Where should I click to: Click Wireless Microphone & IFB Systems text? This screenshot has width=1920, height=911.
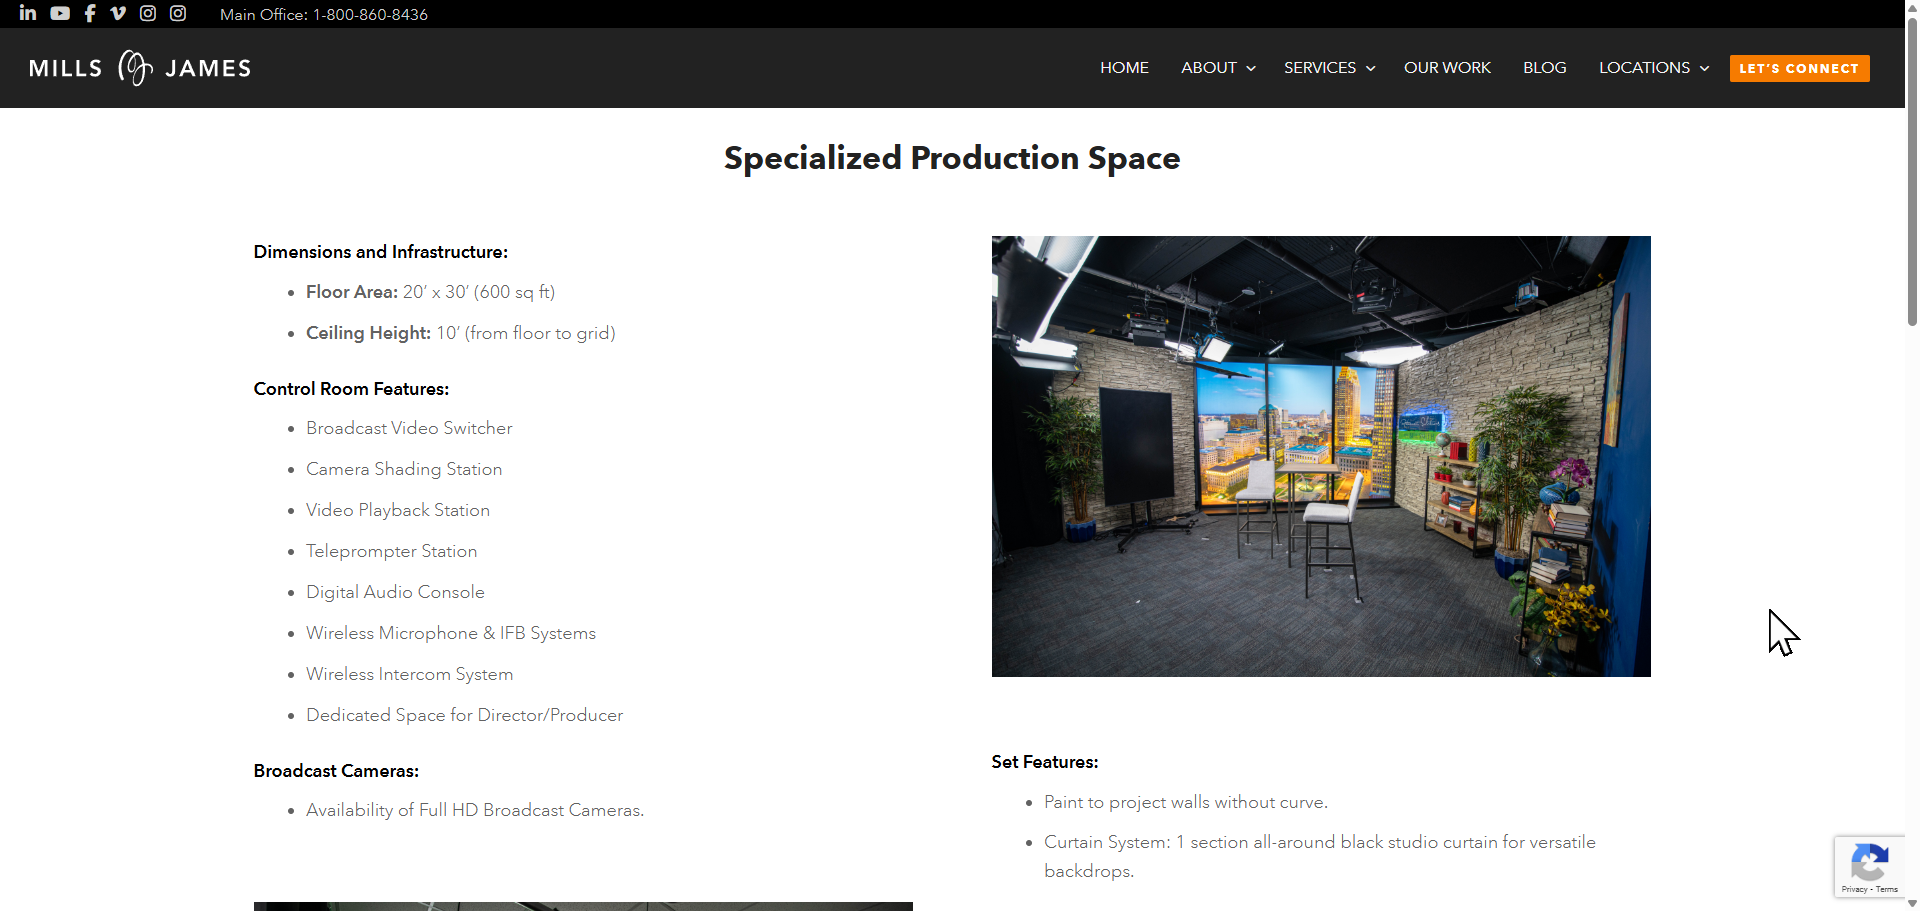tap(451, 633)
